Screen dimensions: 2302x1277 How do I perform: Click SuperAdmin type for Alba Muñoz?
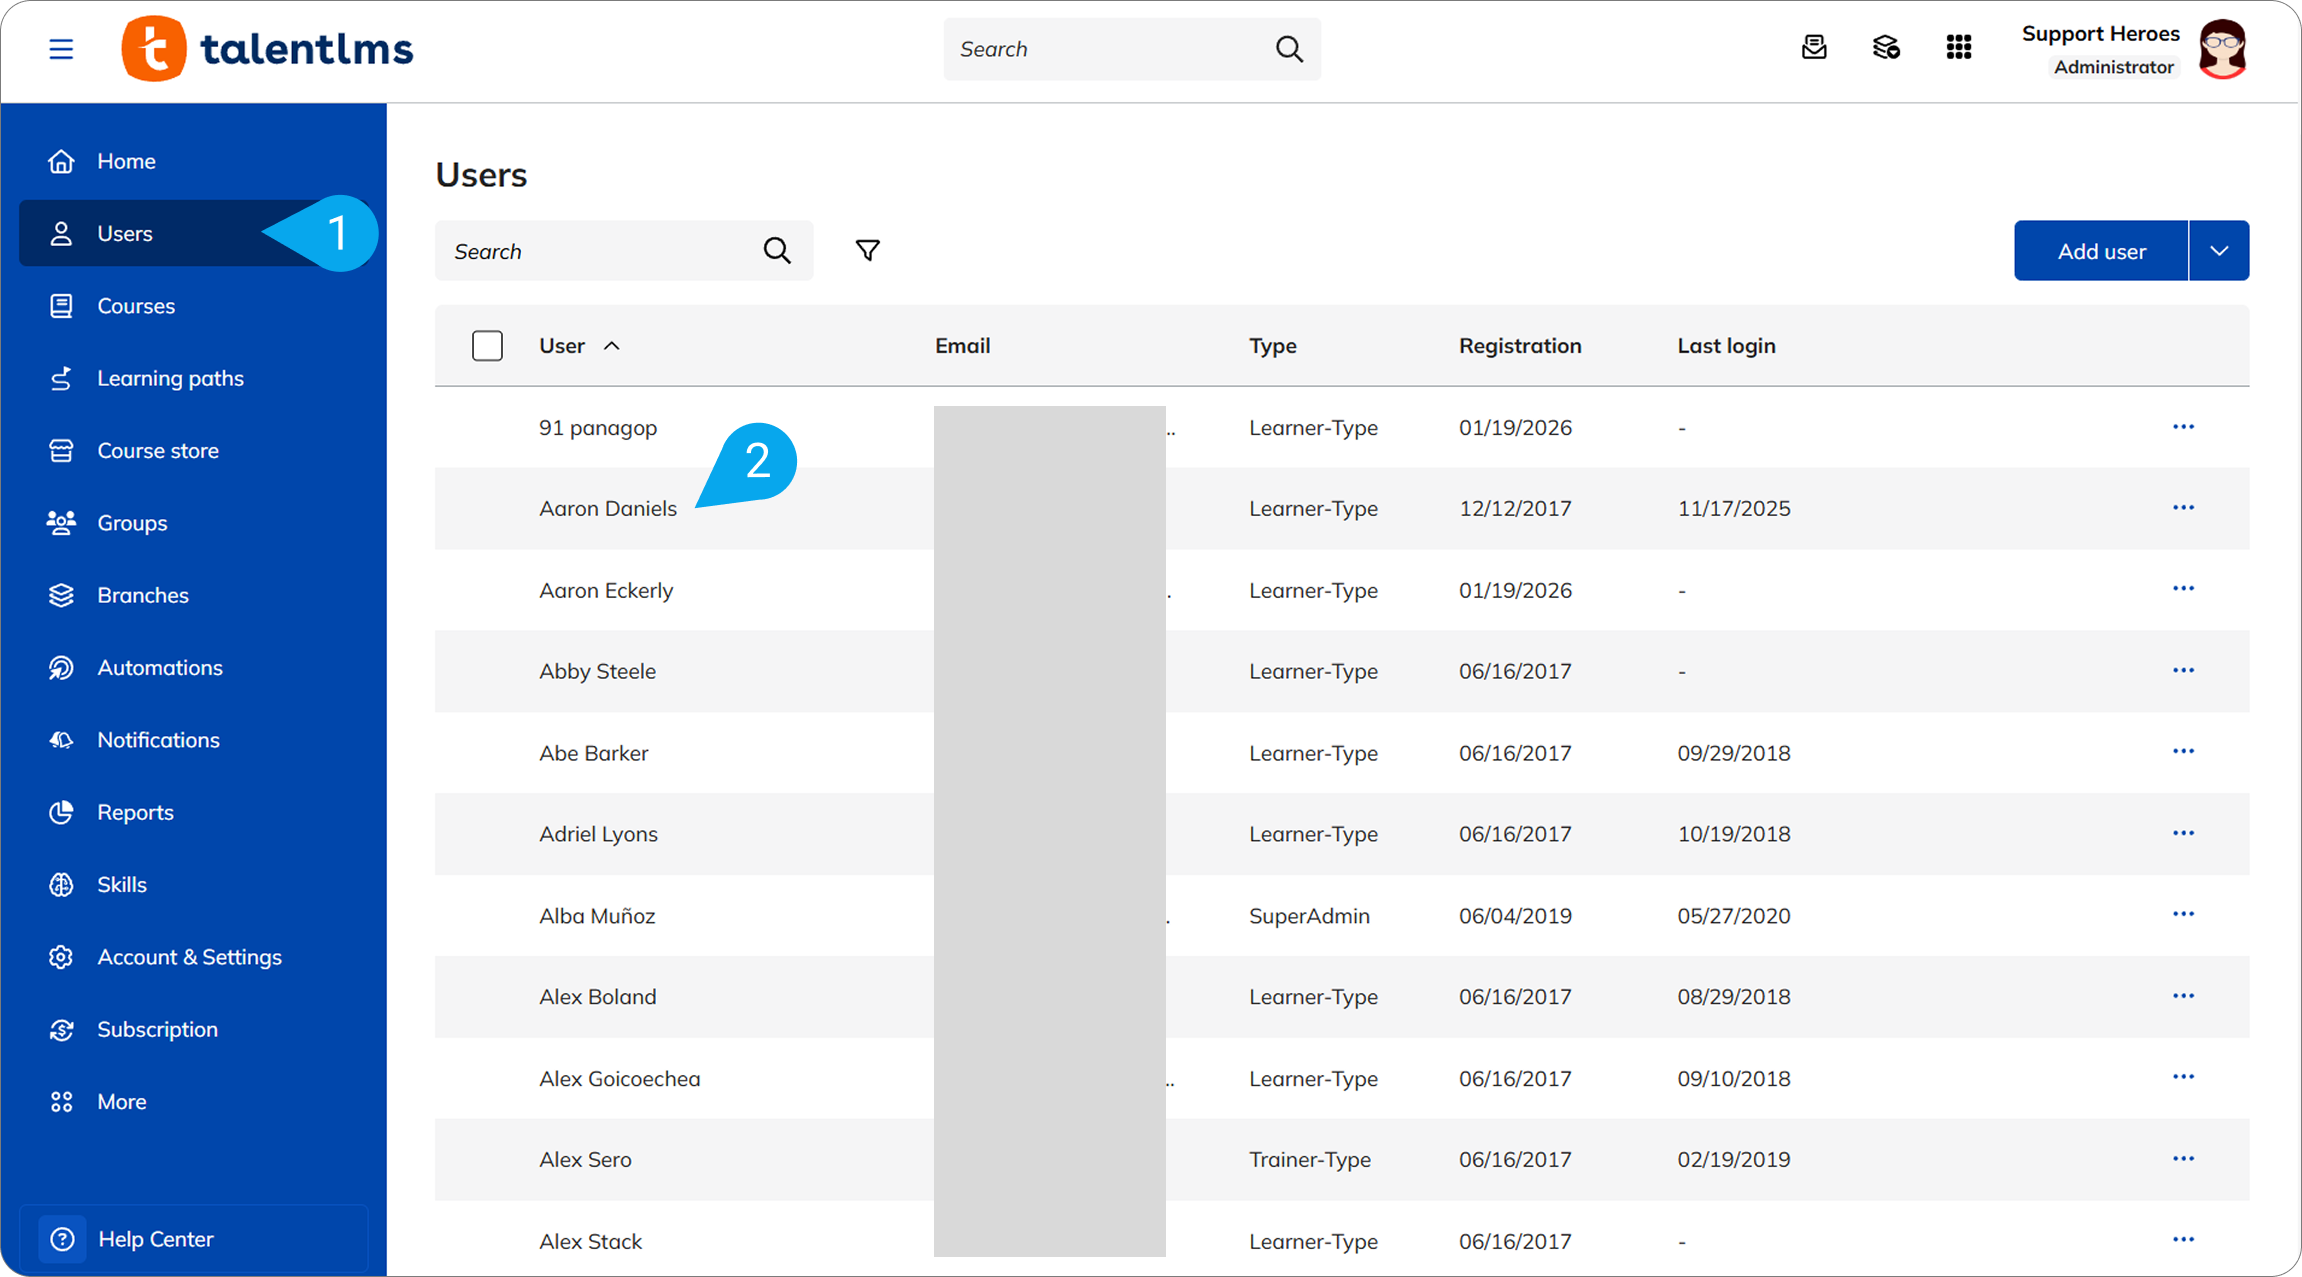click(x=1309, y=916)
